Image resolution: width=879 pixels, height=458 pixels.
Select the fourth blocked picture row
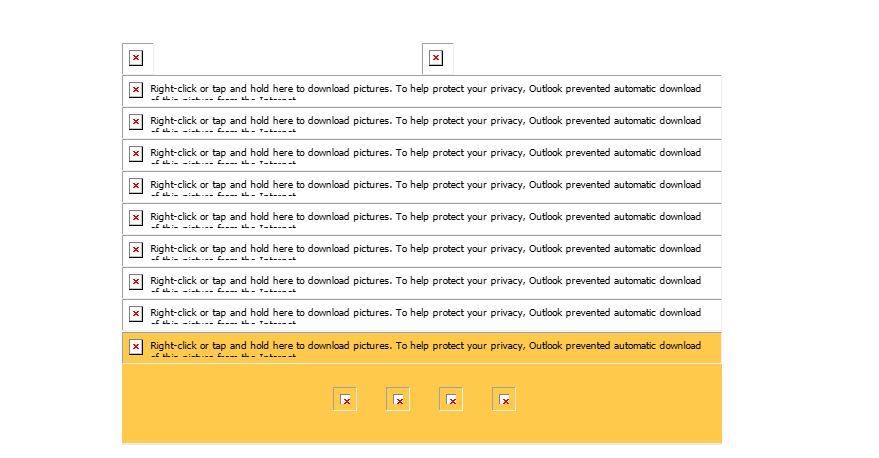425,186
